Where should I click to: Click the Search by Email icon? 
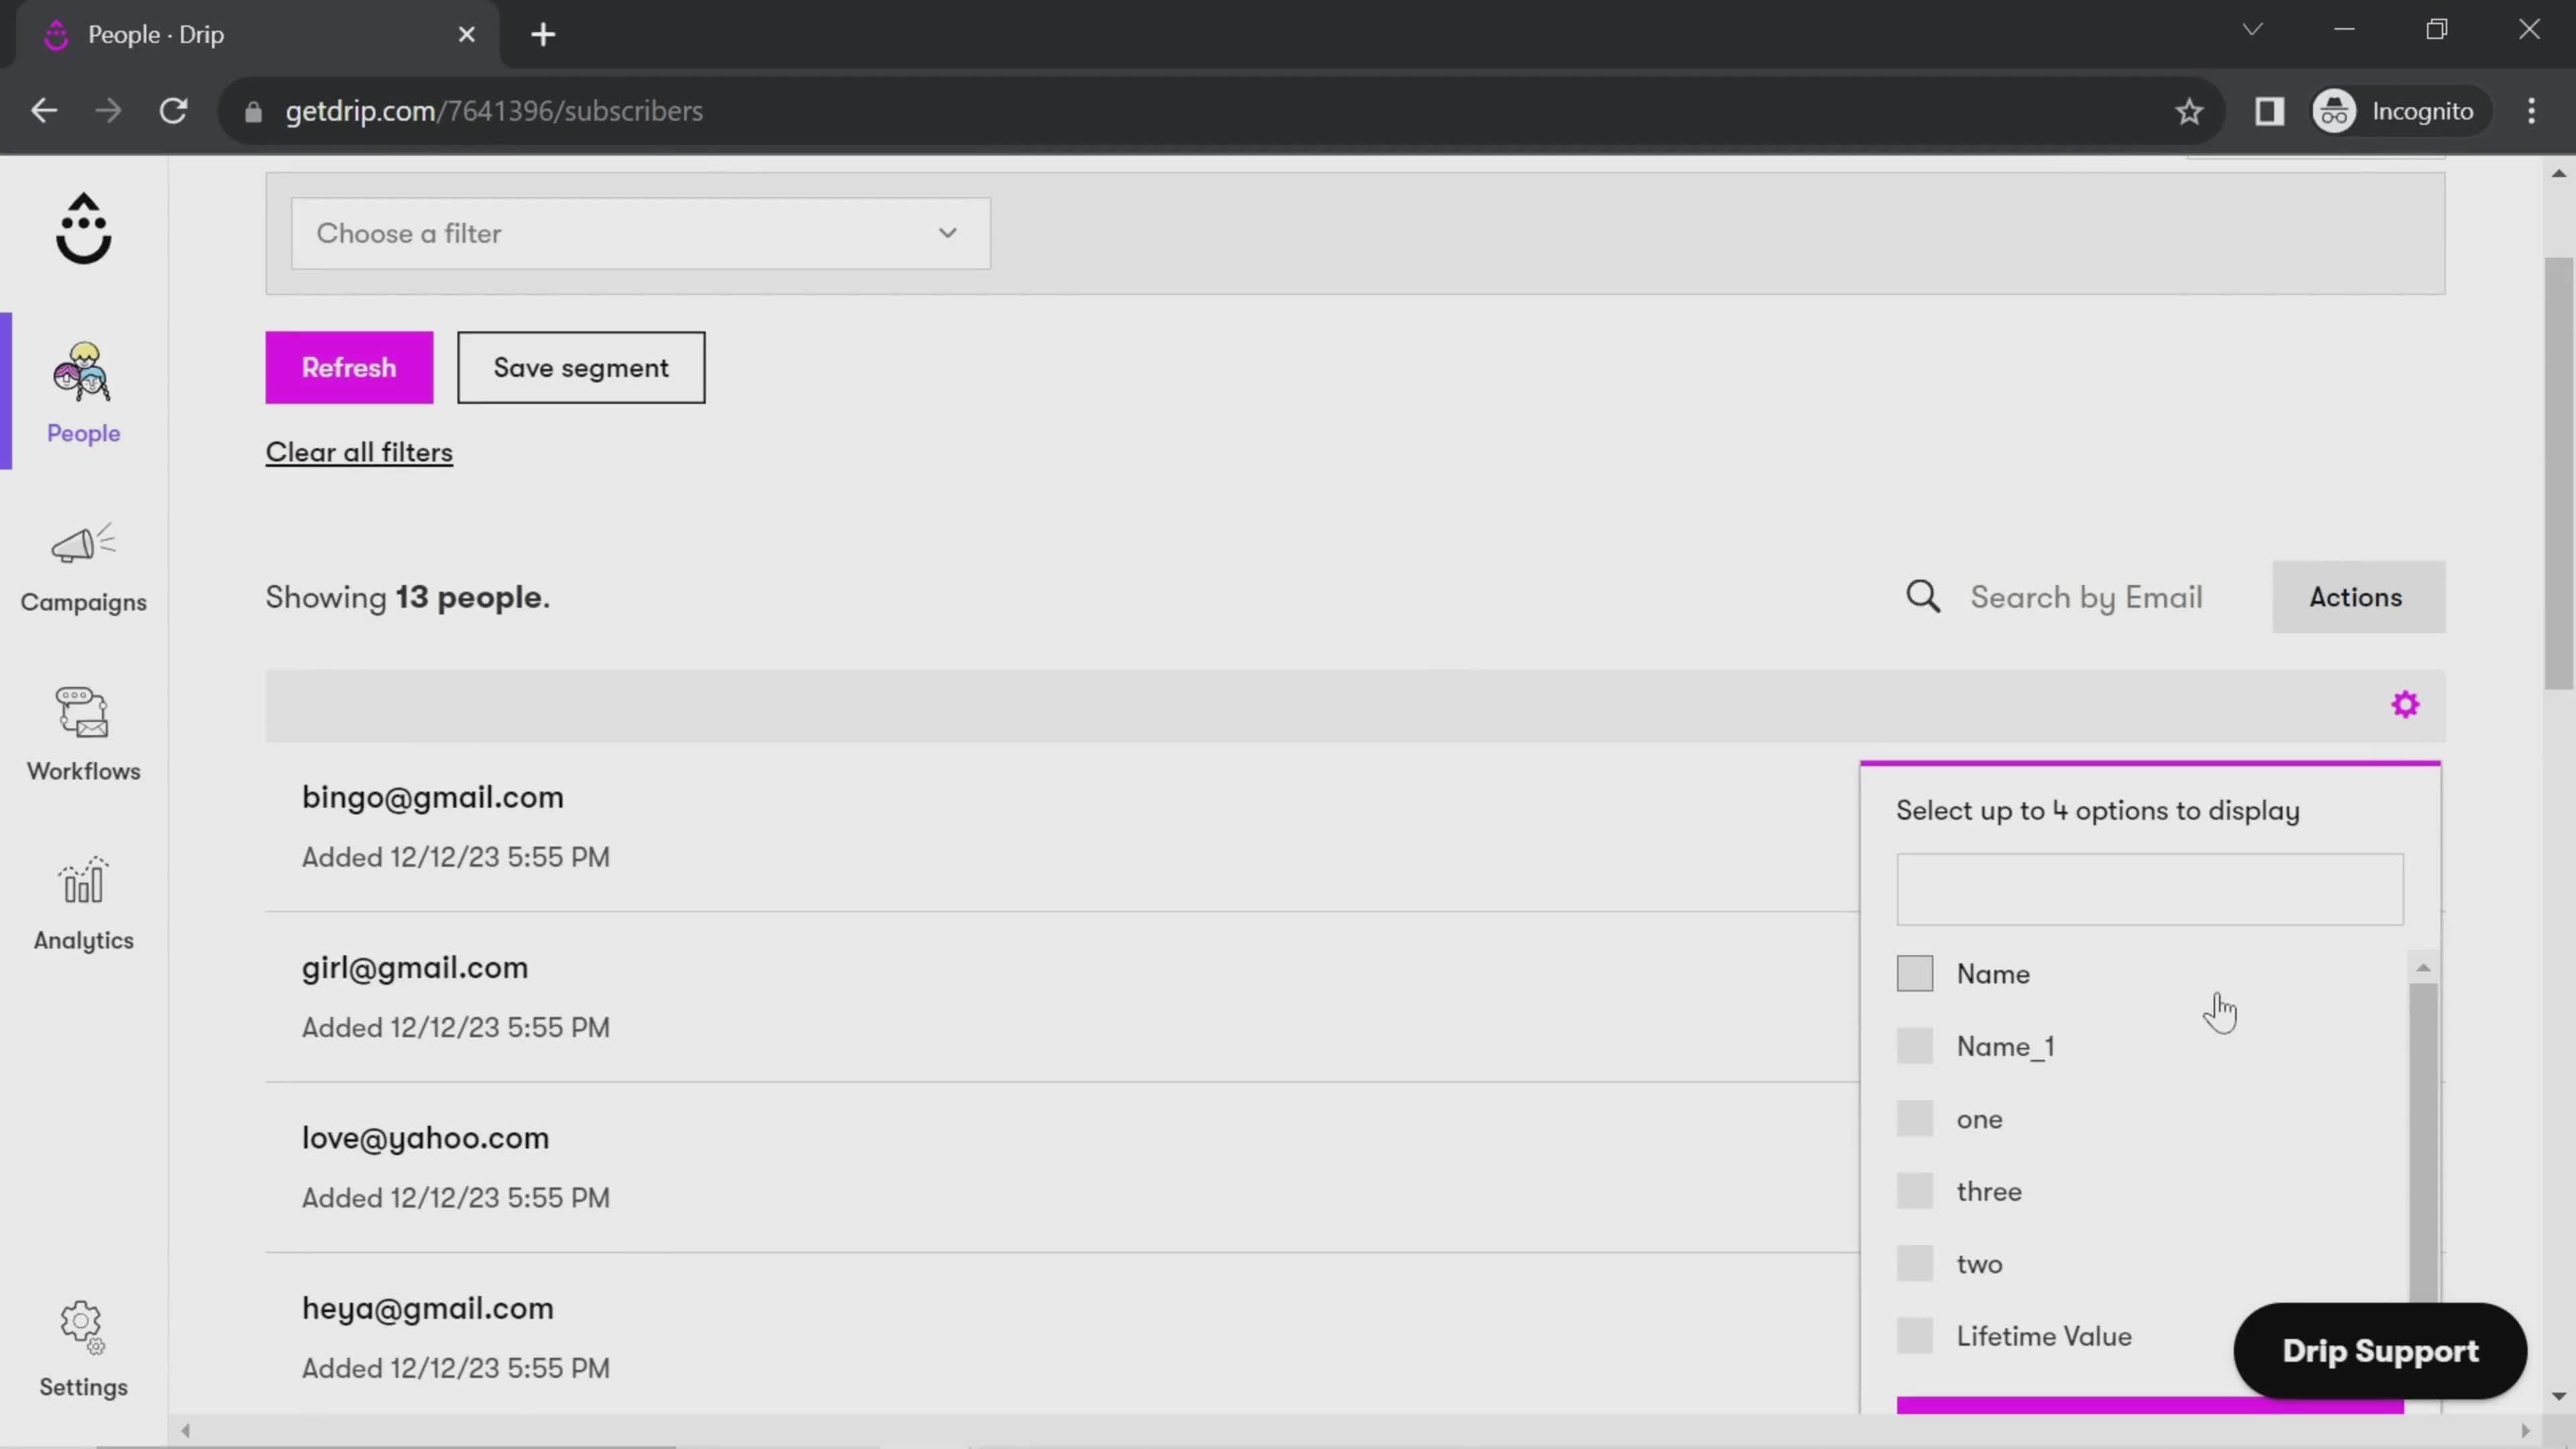(x=1925, y=596)
